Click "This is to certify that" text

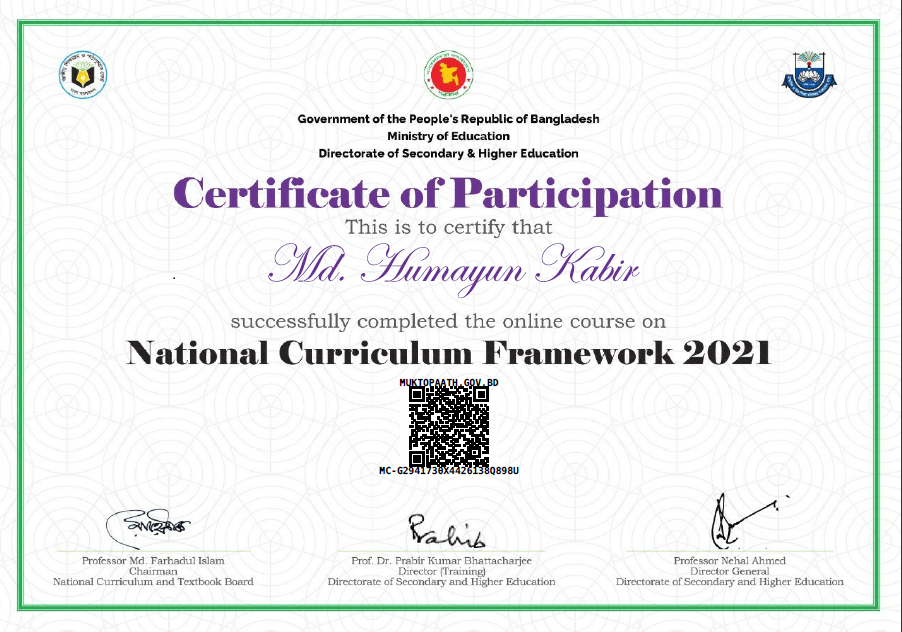point(448,227)
